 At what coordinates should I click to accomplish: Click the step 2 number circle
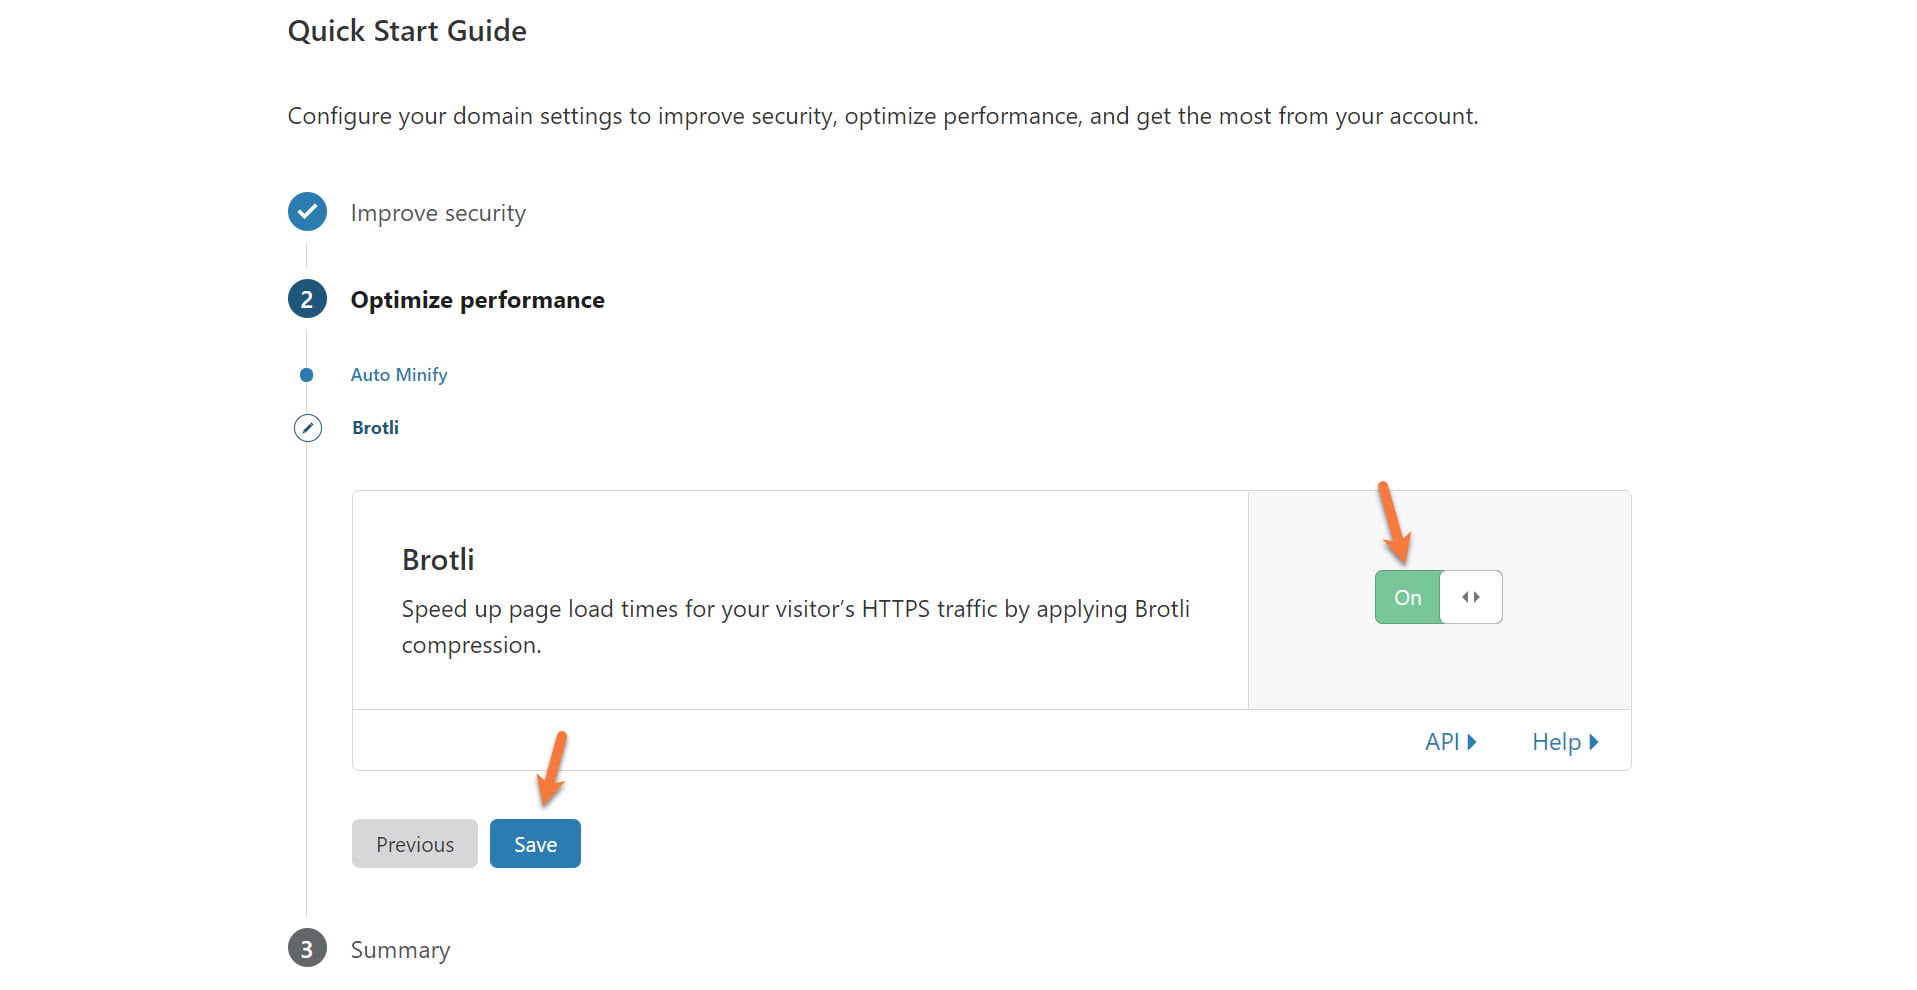[307, 299]
